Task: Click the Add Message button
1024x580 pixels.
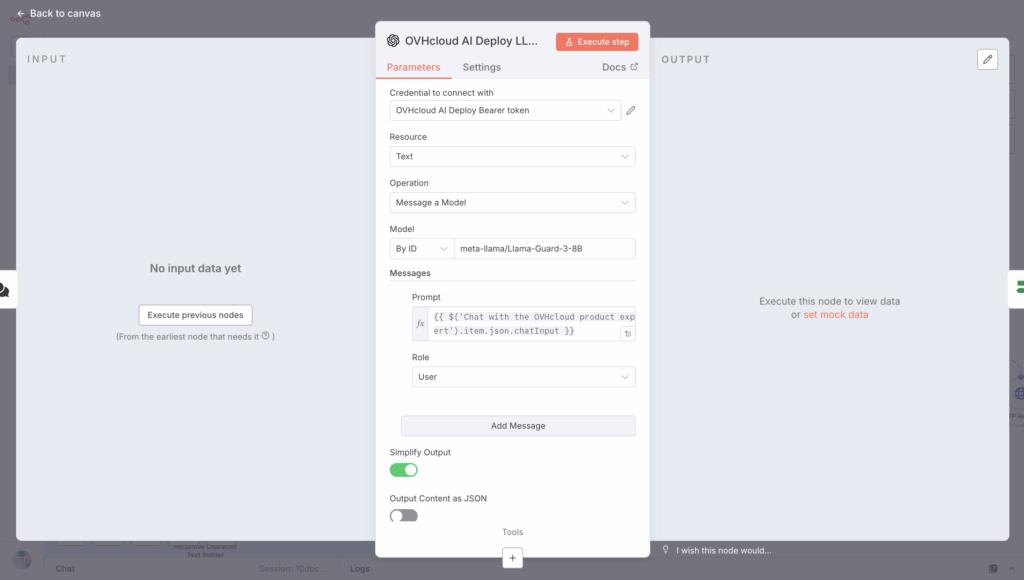Action: coord(518,426)
